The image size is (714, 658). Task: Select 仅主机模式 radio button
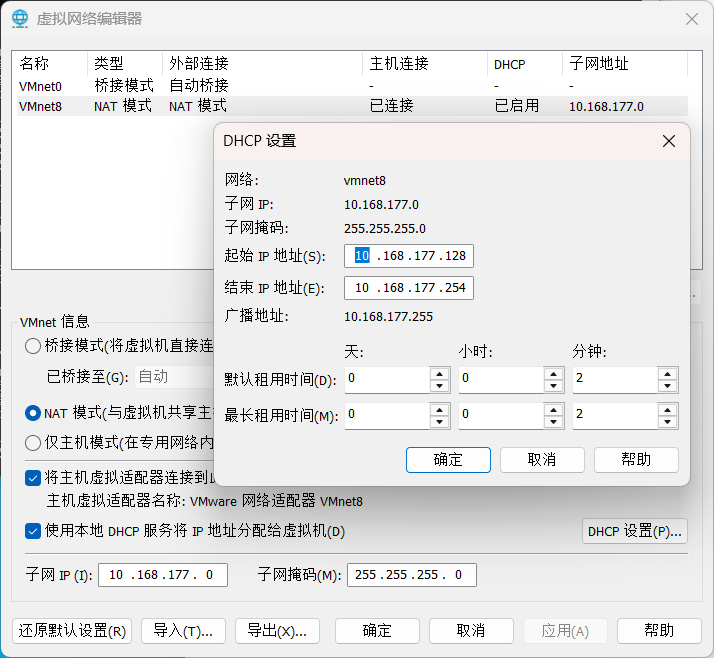point(33,443)
